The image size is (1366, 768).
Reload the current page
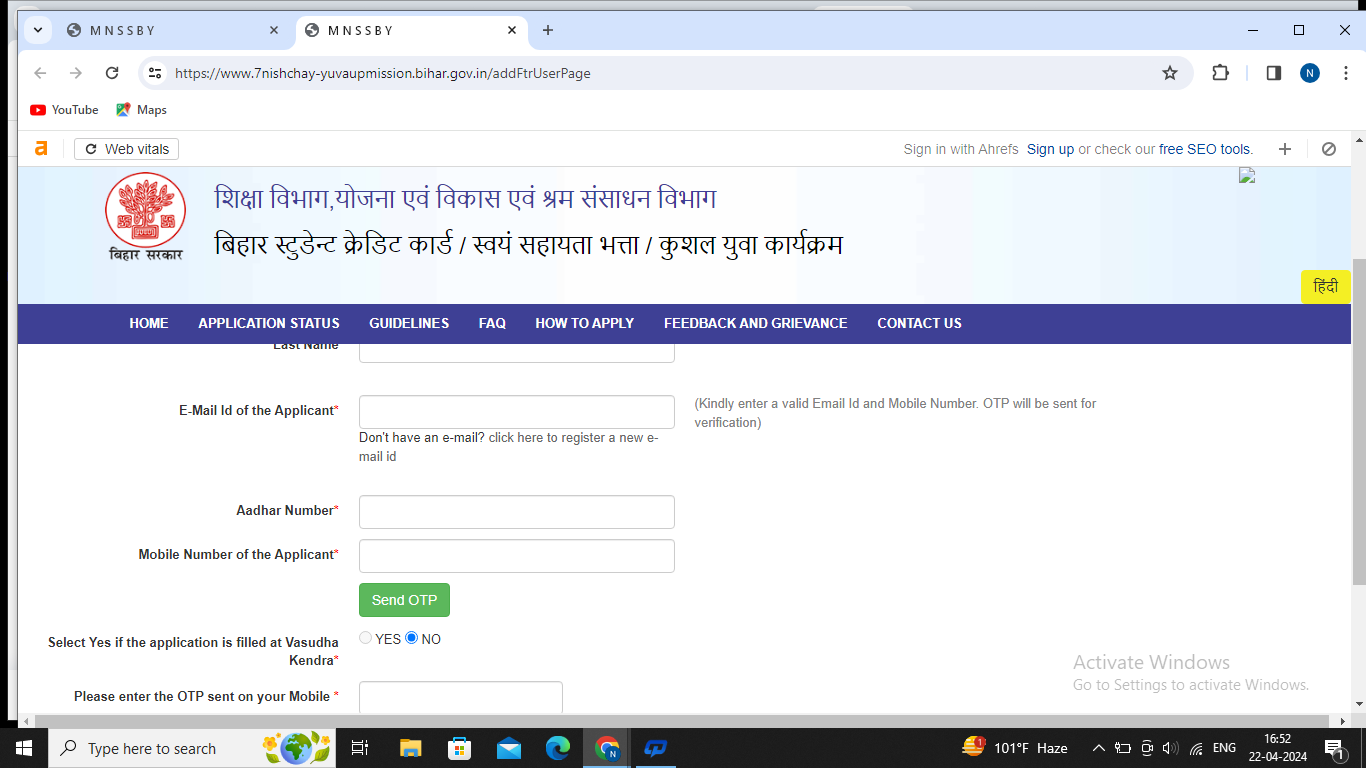tap(111, 72)
